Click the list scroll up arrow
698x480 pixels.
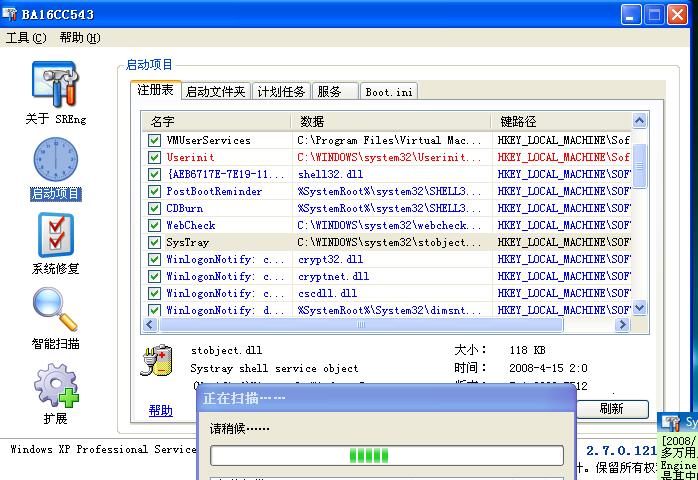pos(640,120)
